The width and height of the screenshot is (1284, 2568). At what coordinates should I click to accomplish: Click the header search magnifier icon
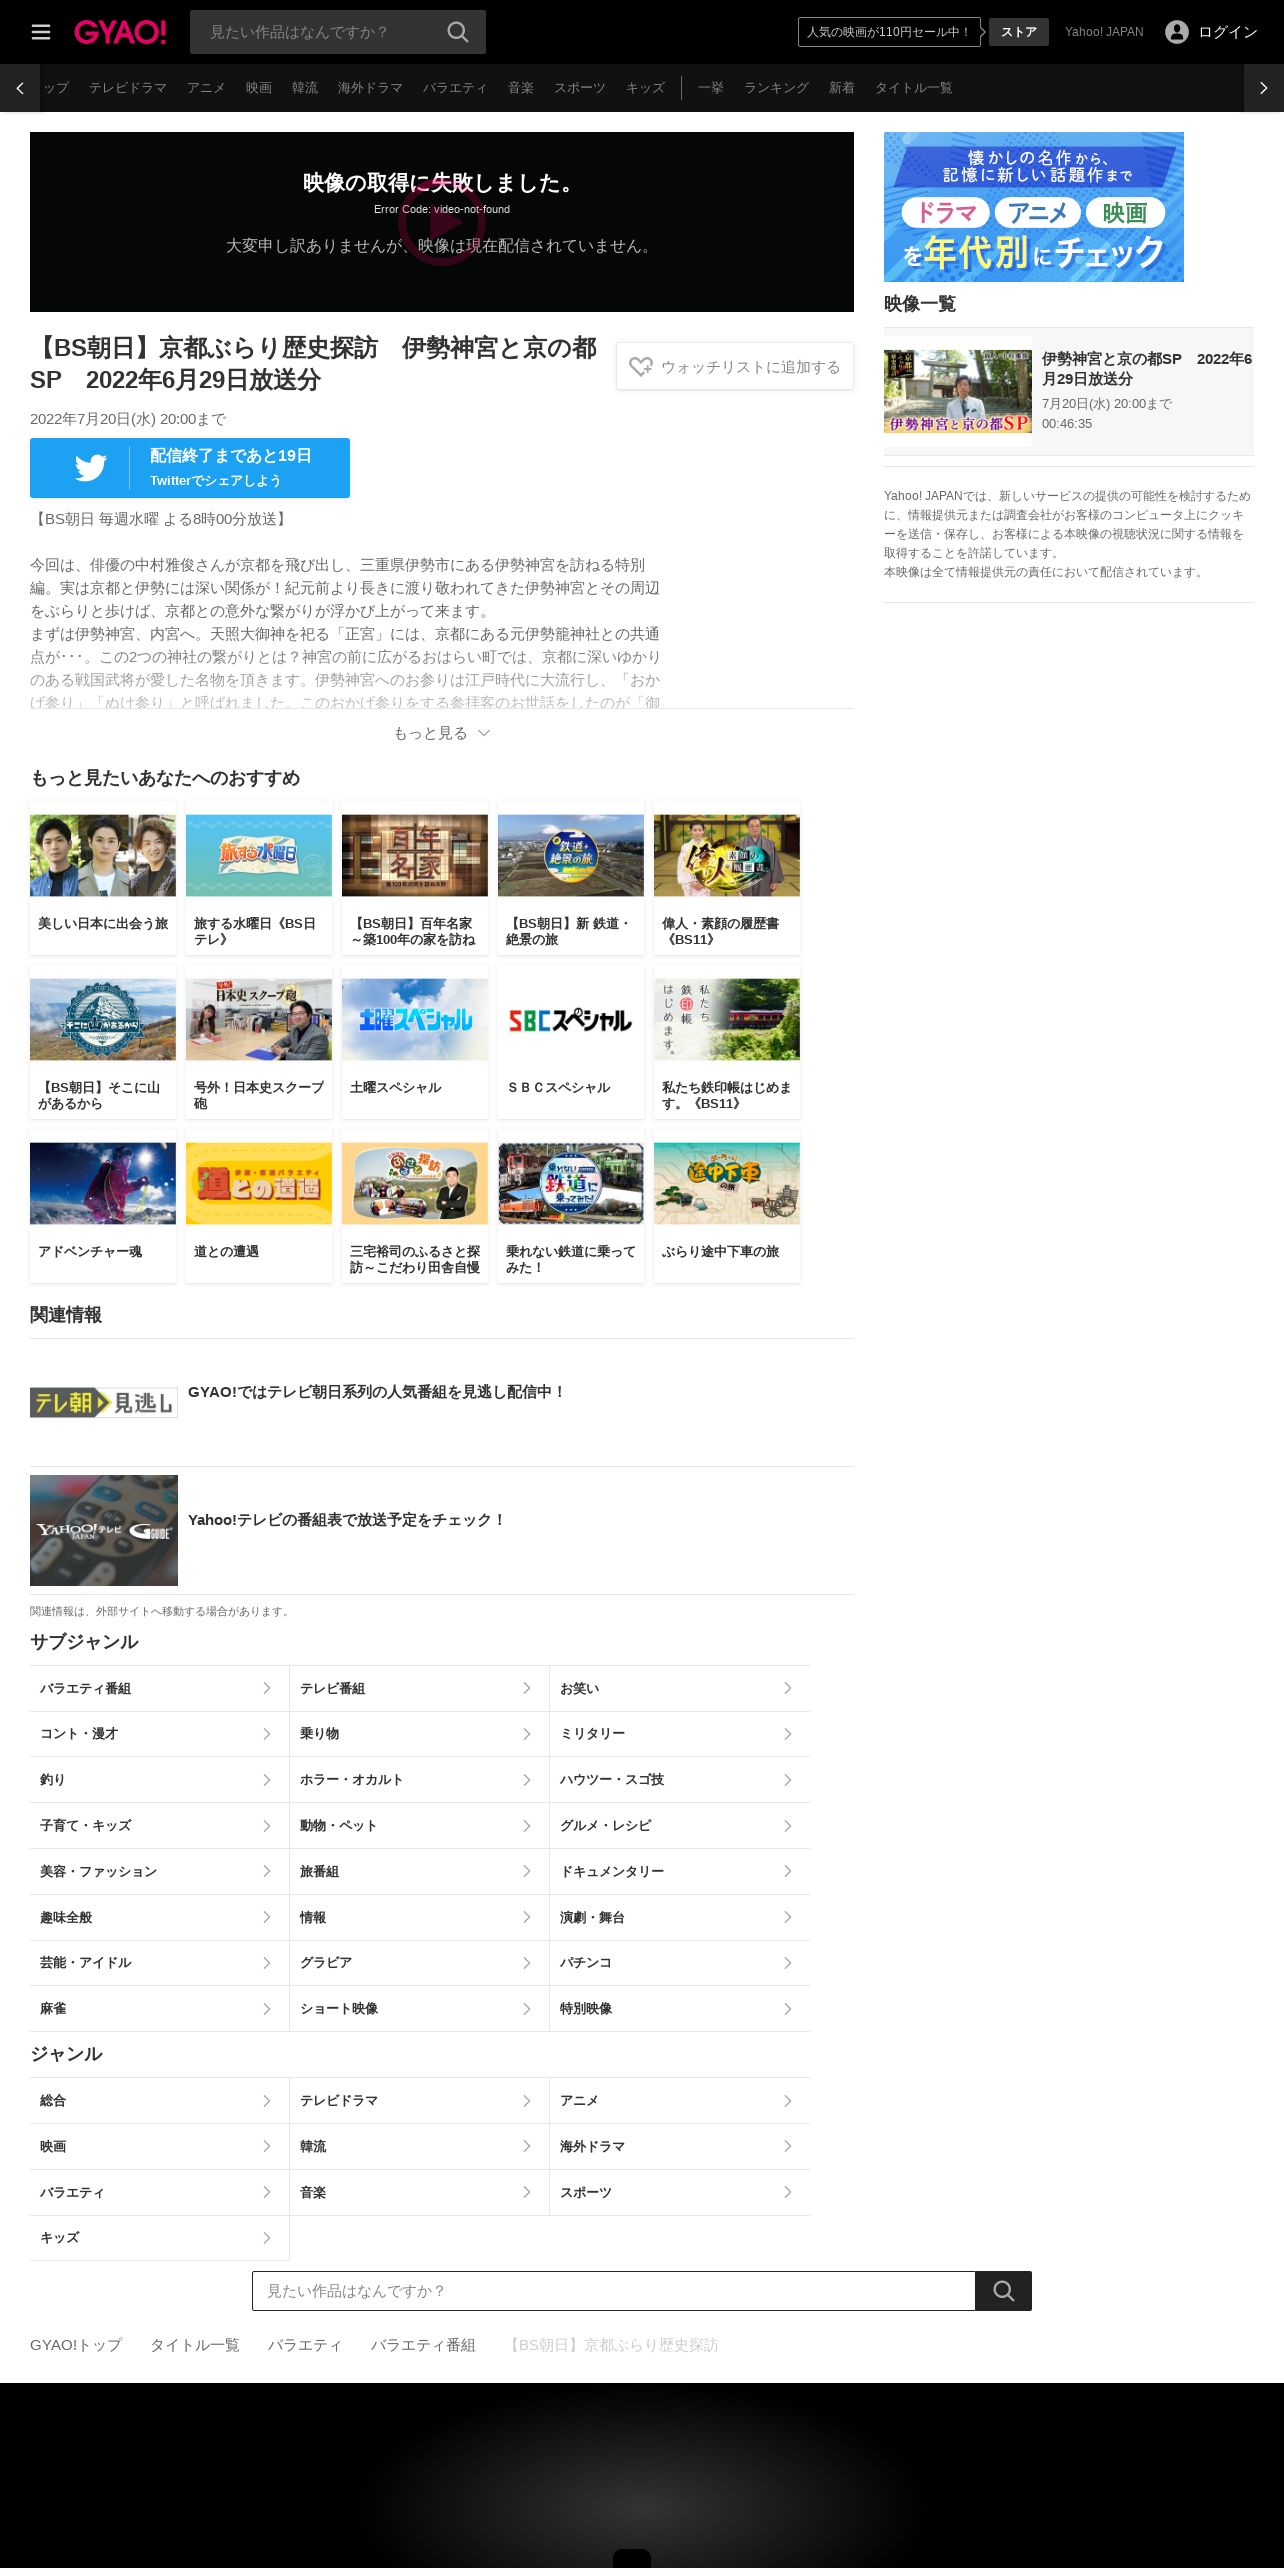pyautogui.click(x=458, y=32)
